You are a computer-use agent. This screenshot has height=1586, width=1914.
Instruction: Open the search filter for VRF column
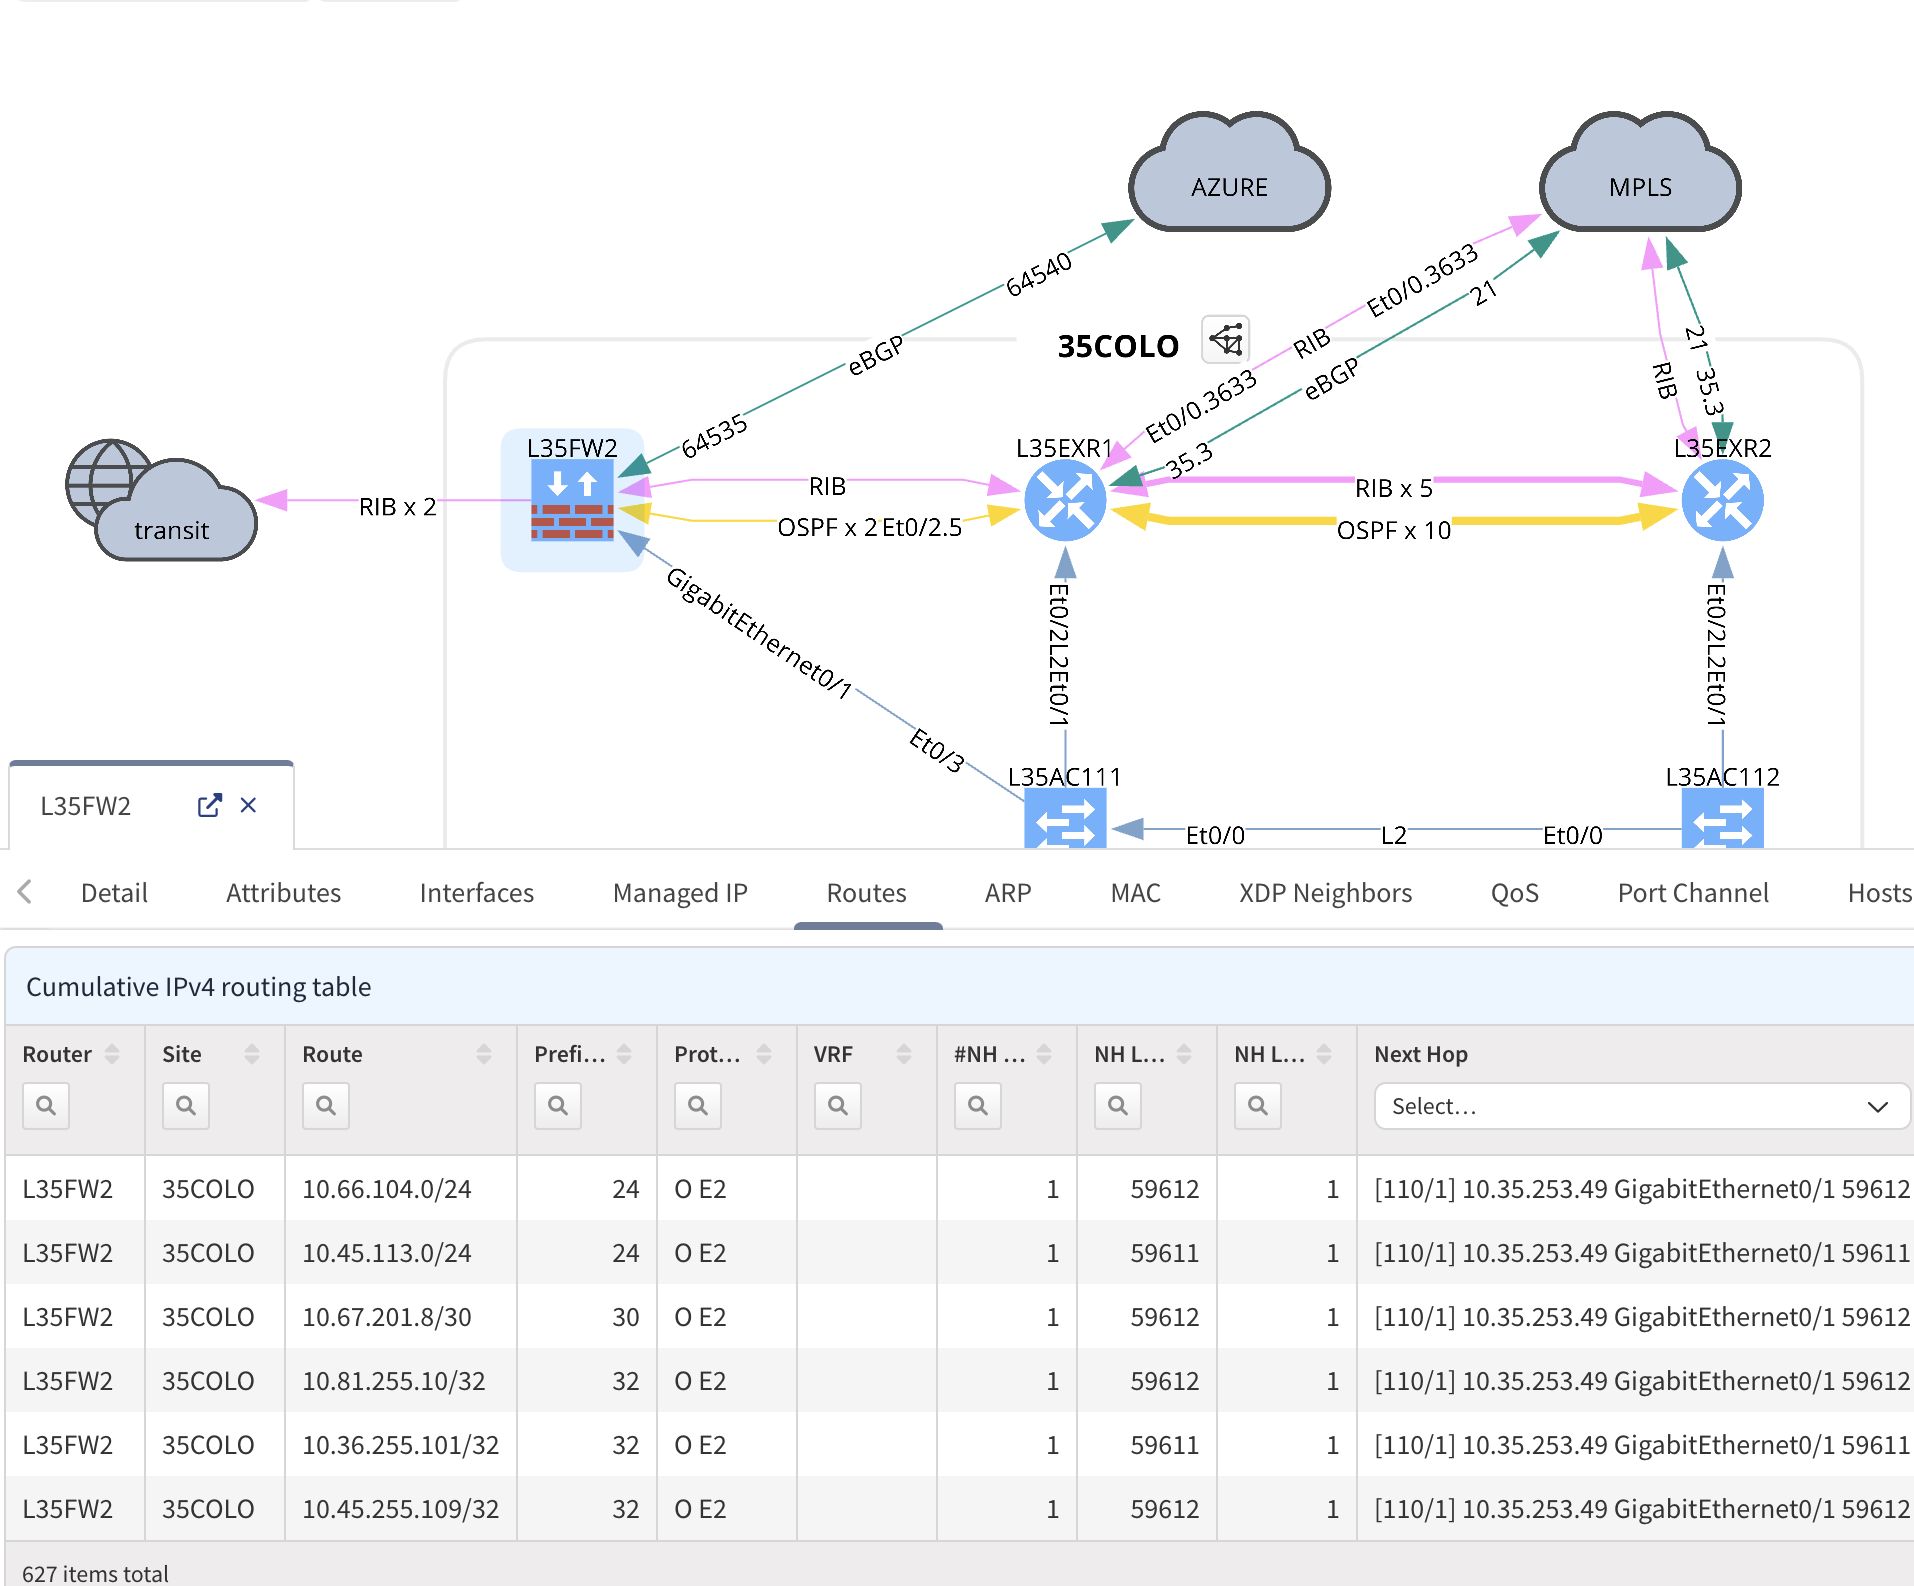tap(838, 1106)
